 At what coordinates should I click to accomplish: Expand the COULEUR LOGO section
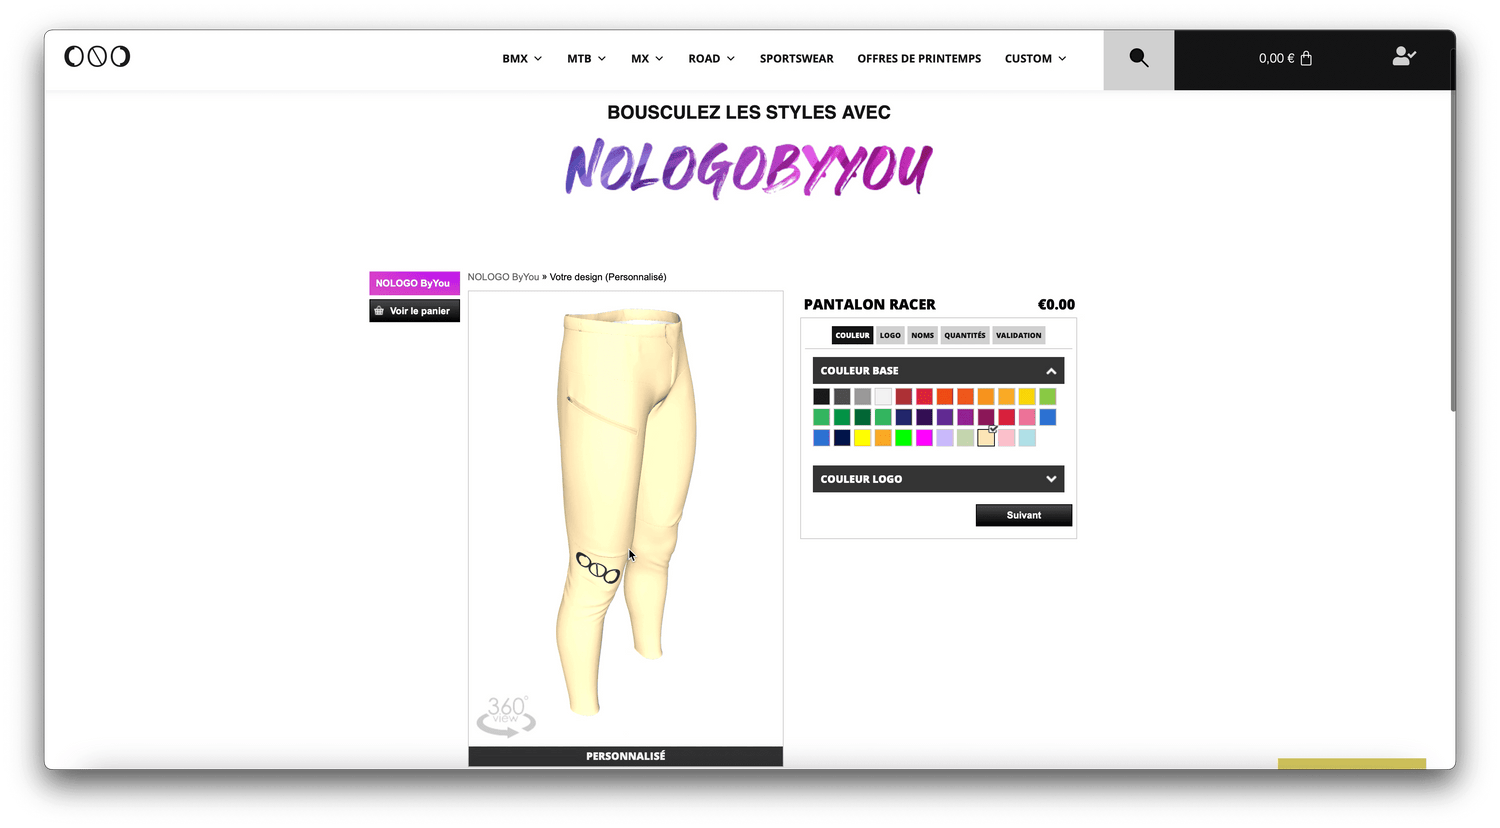tap(1051, 479)
